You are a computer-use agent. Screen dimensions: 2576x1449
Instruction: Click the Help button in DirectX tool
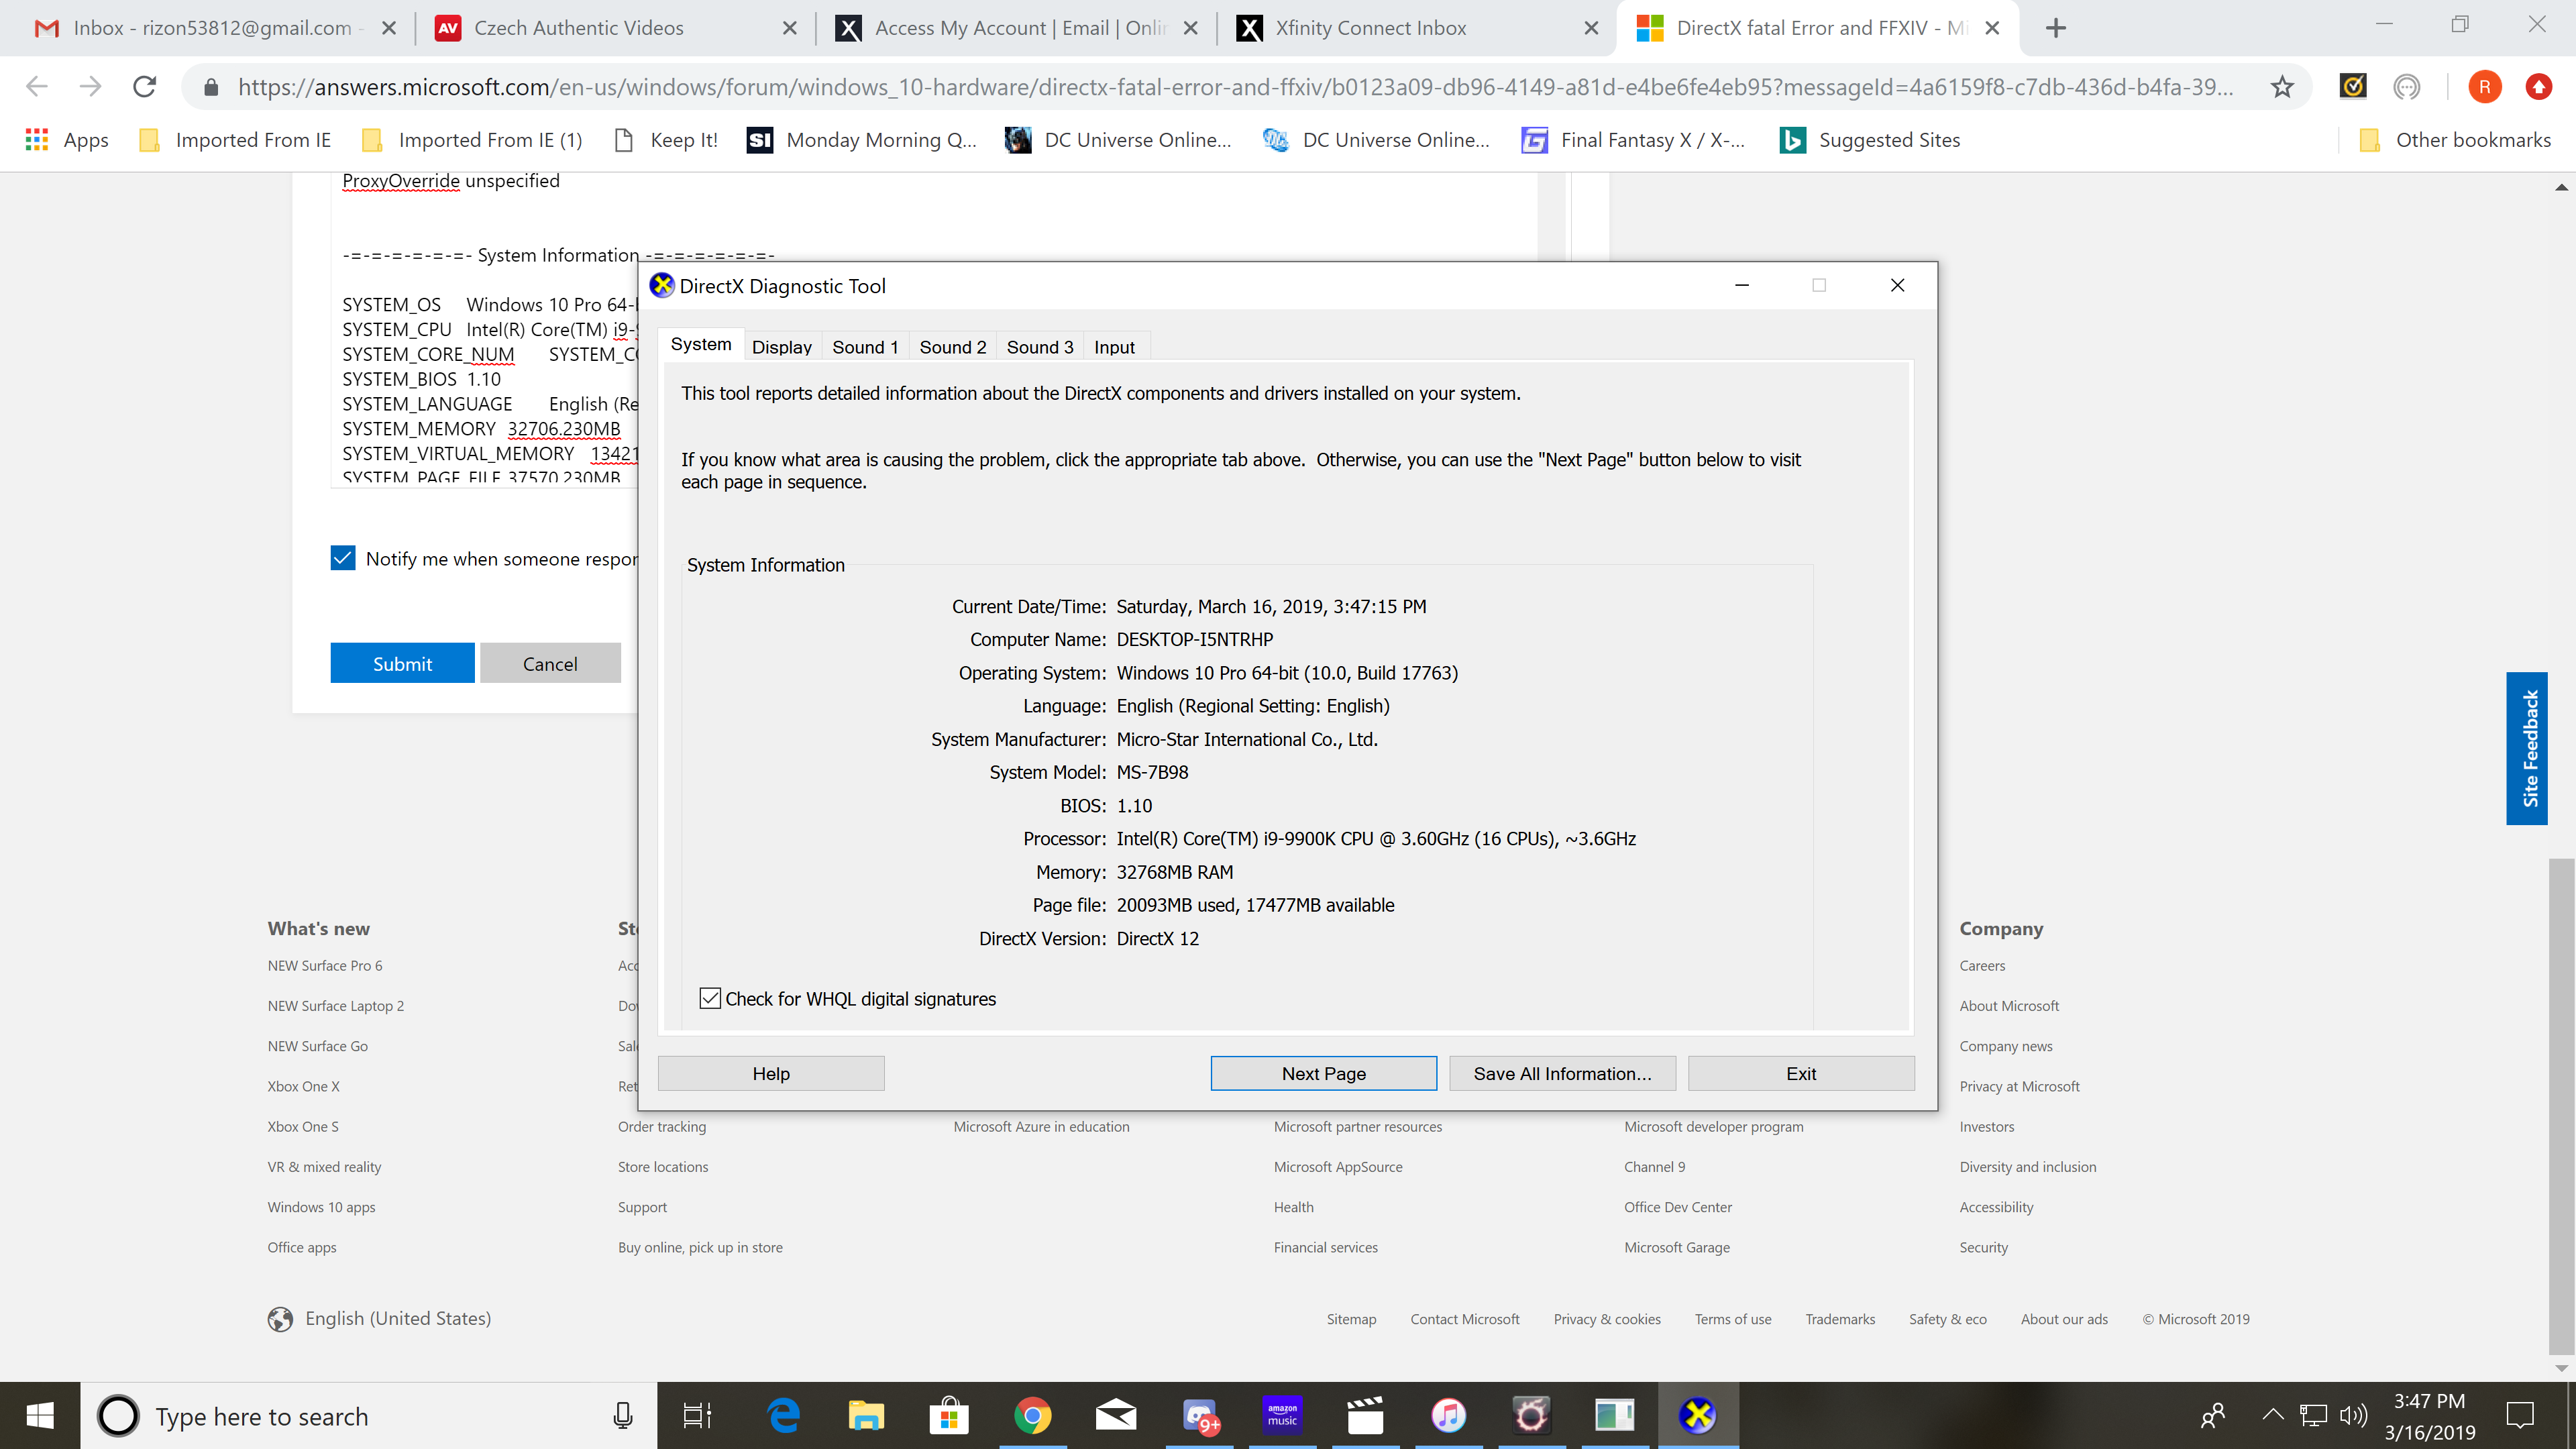pos(771,1073)
